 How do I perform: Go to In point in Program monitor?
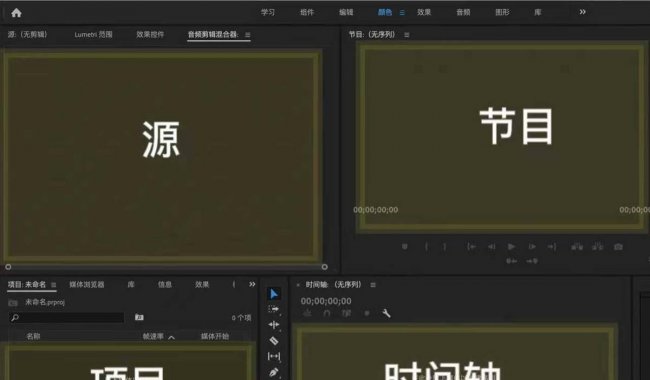(471, 247)
